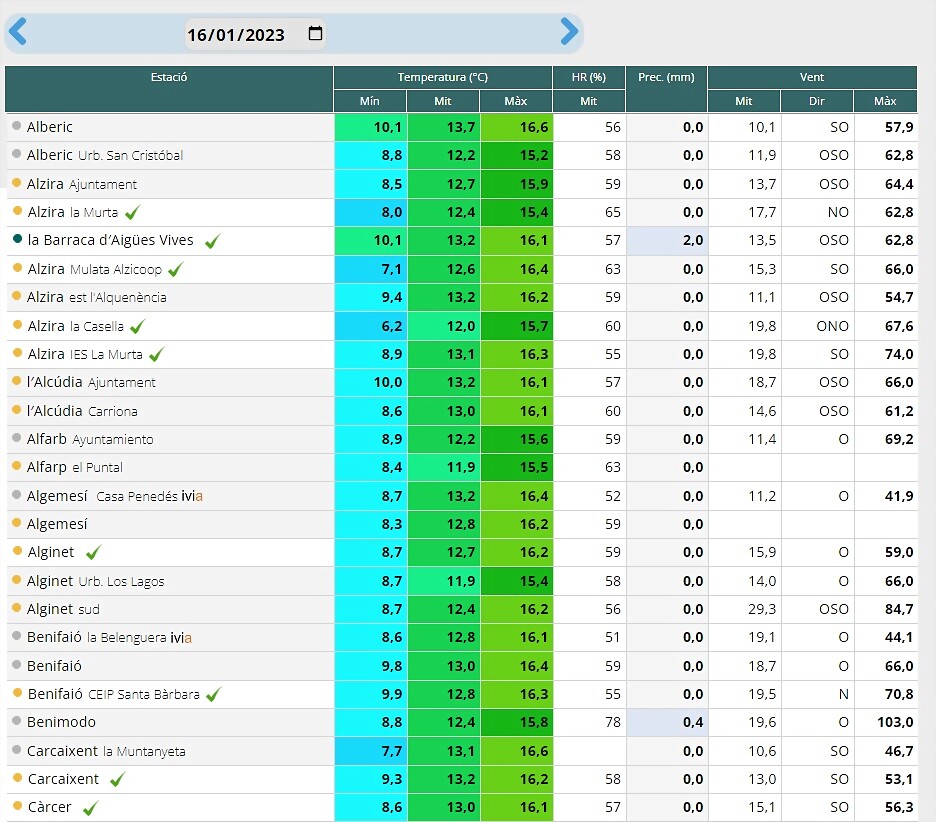
Task: Advance to the next day with the right arrow
Action: pyautogui.click(x=569, y=32)
